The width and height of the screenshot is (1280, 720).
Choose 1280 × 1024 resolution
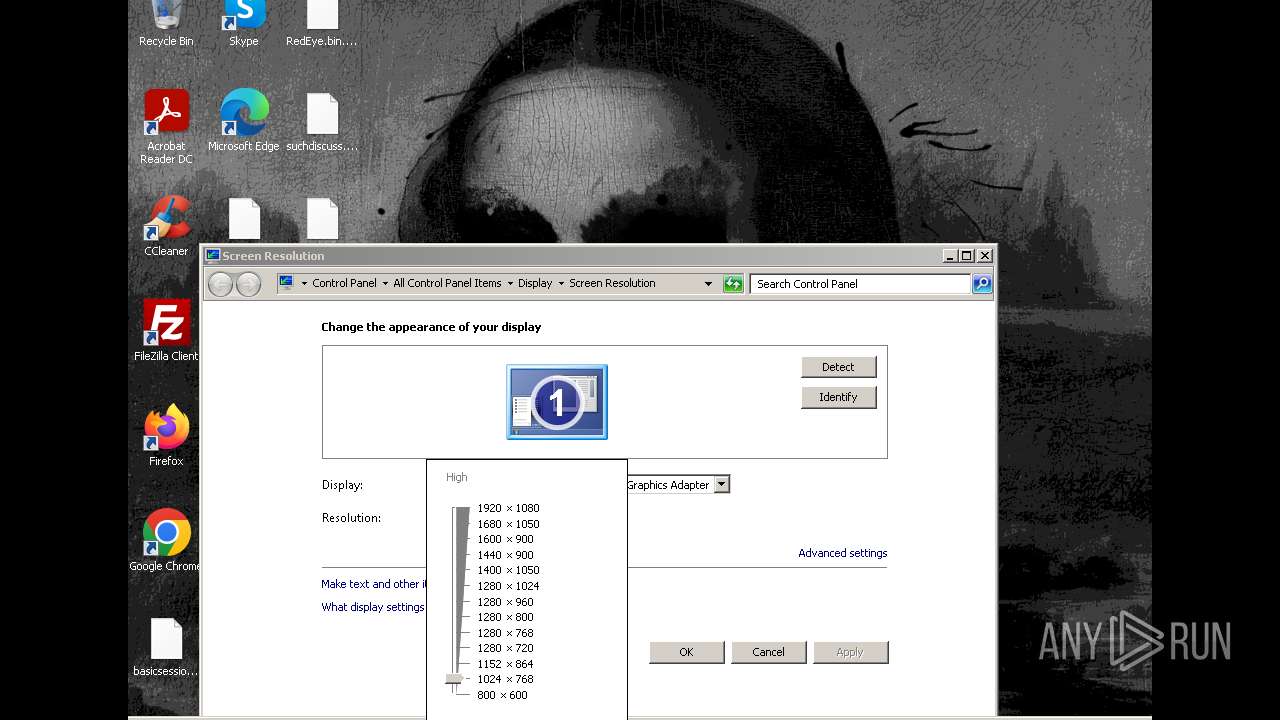click(508, 586)
